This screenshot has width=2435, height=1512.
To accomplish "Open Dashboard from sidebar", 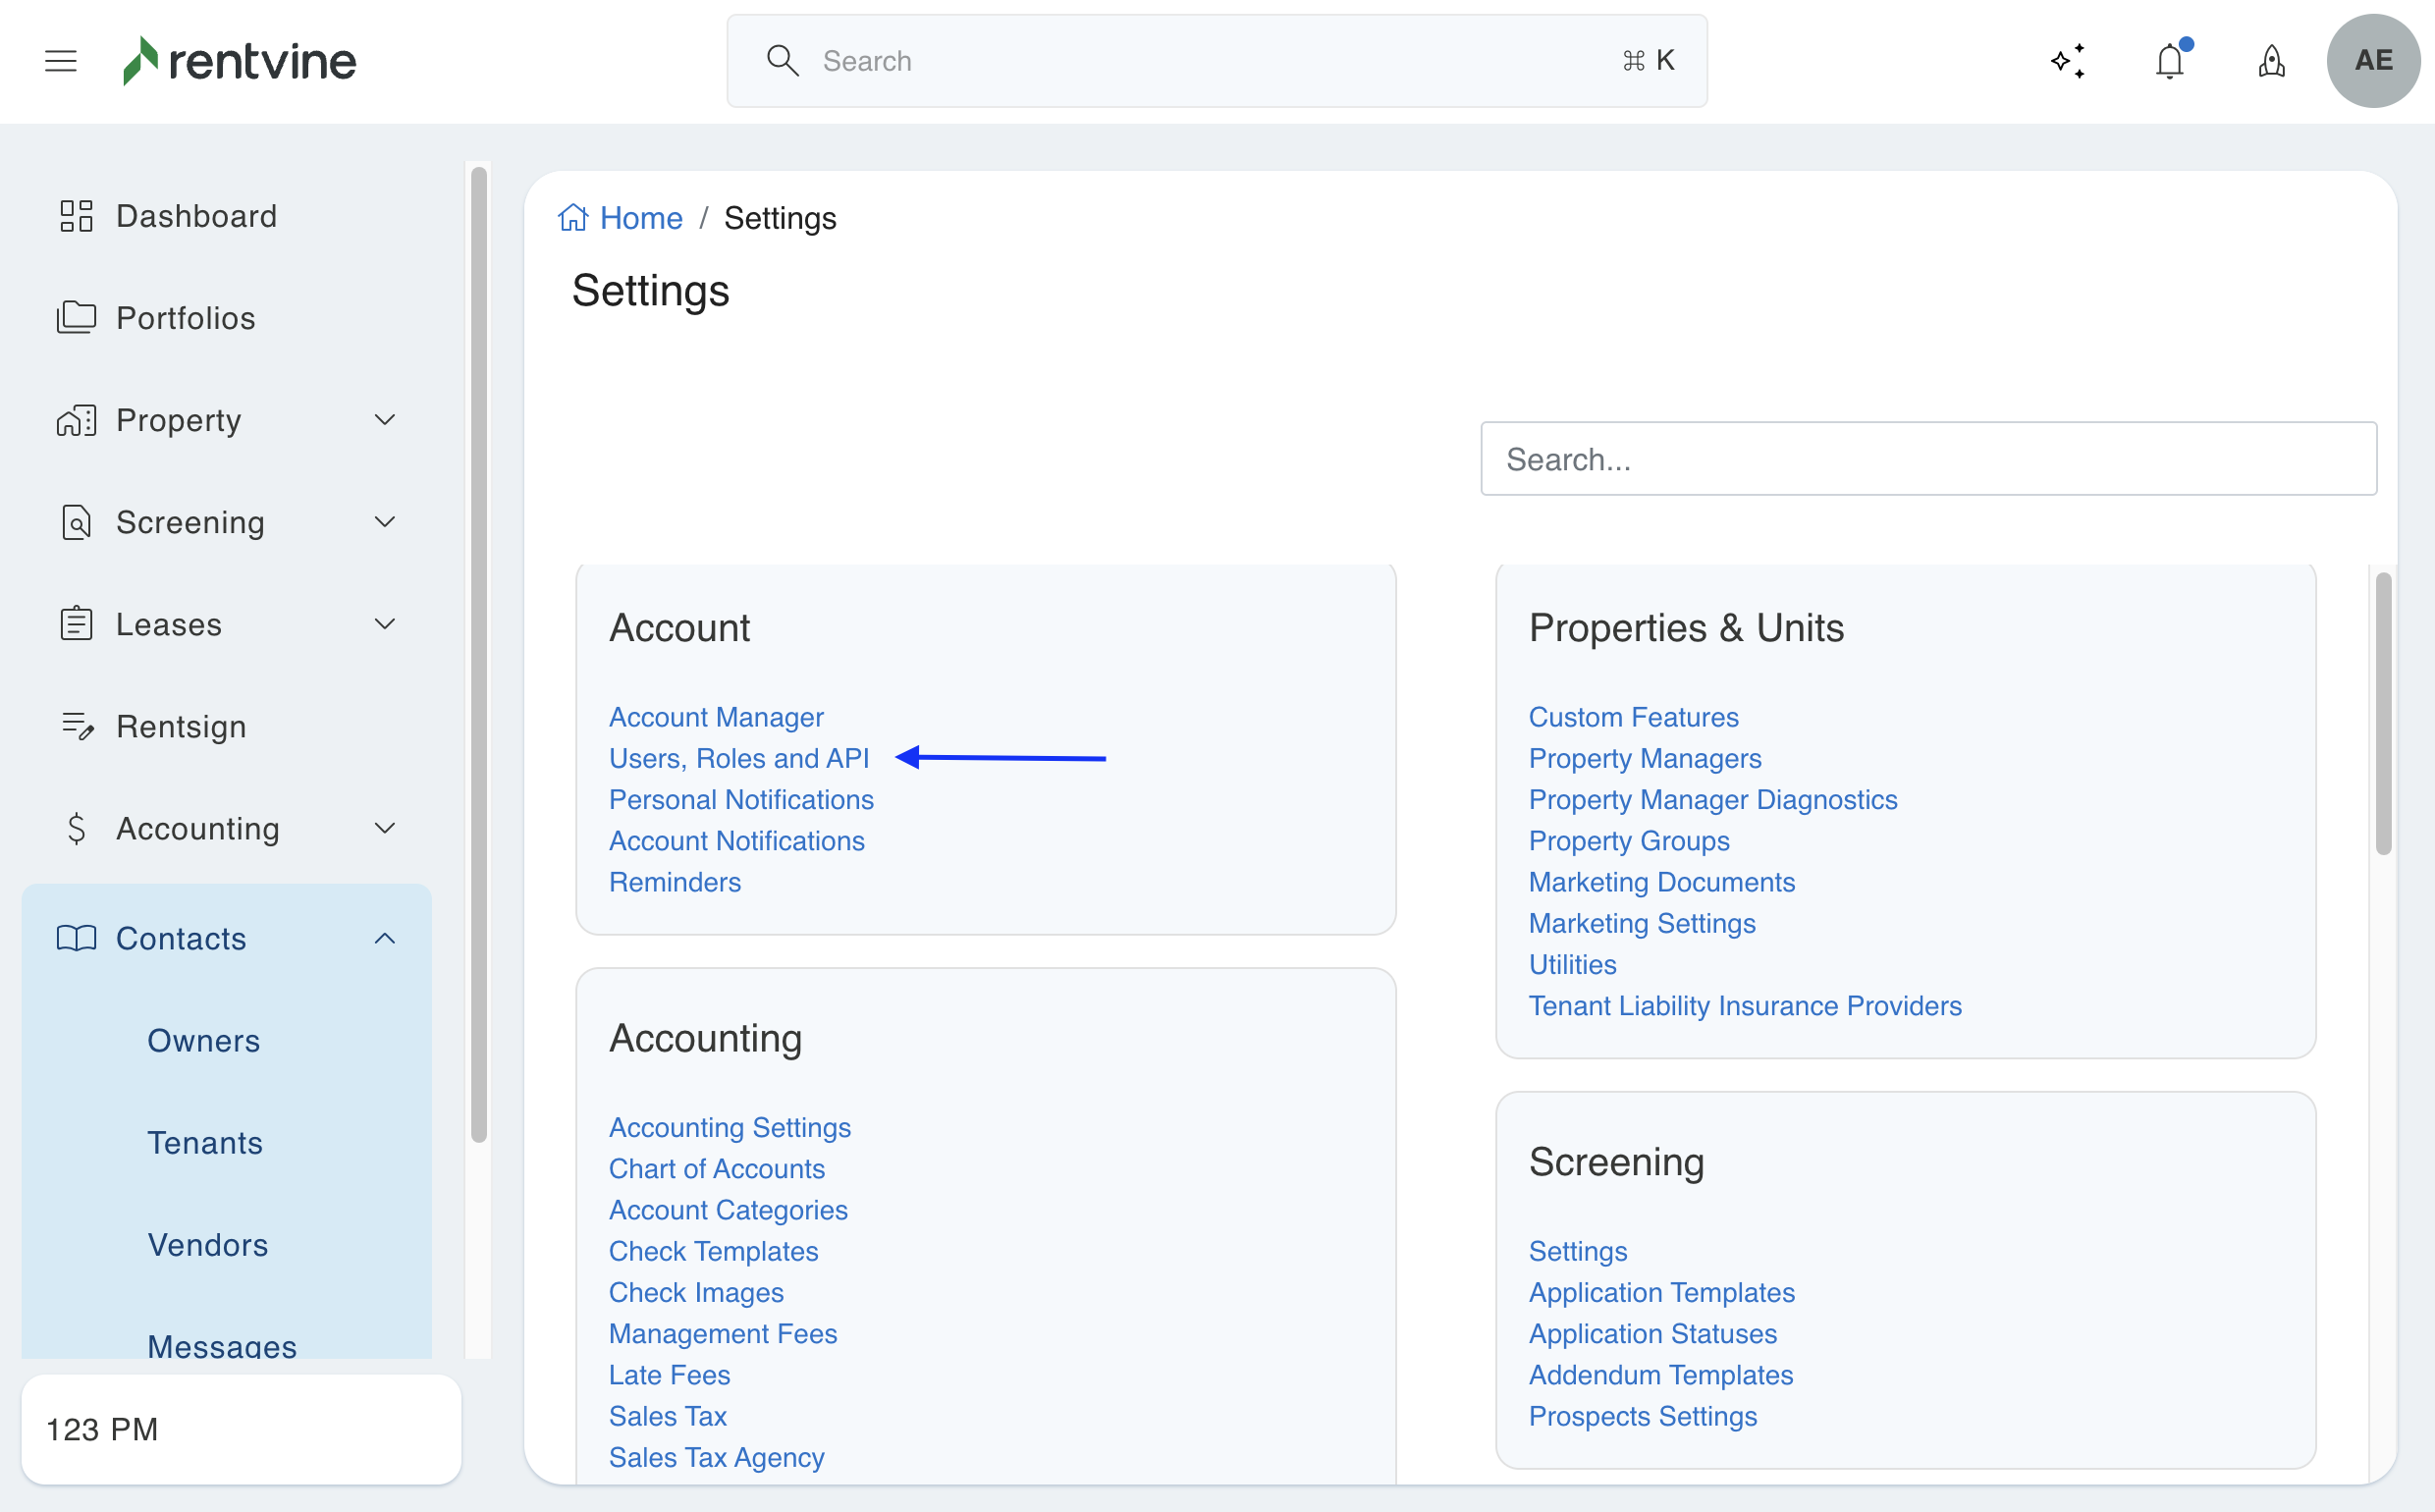I will 196,216.
